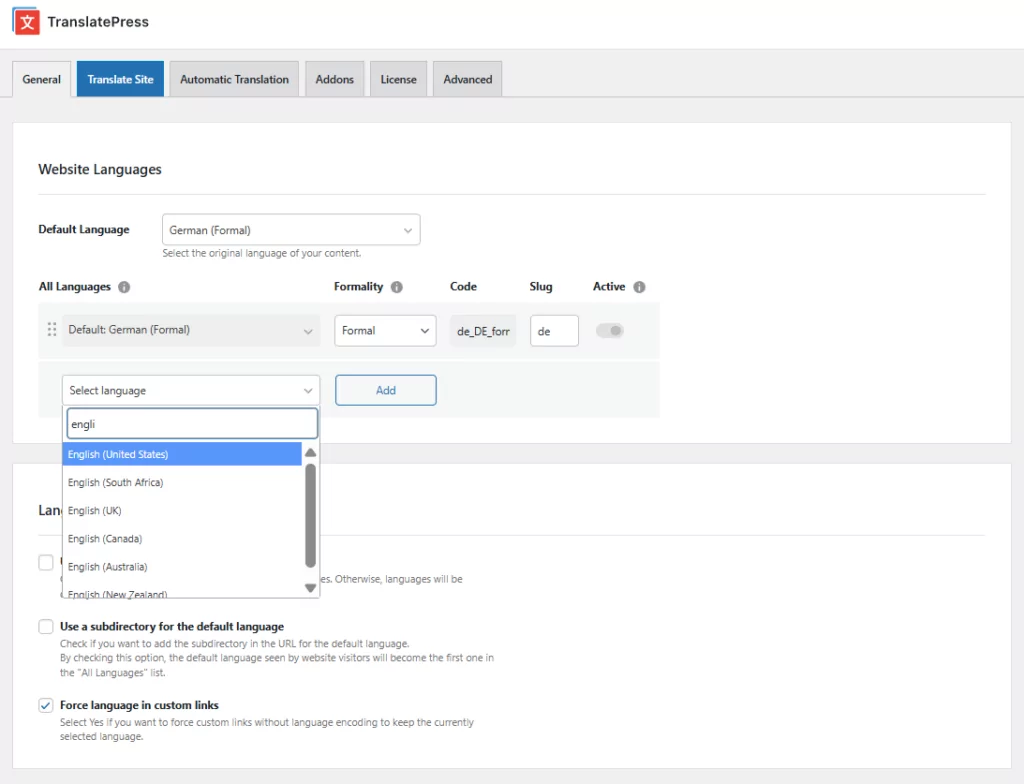Click the Add language button

pyautogui.click(x=386, y=390)
